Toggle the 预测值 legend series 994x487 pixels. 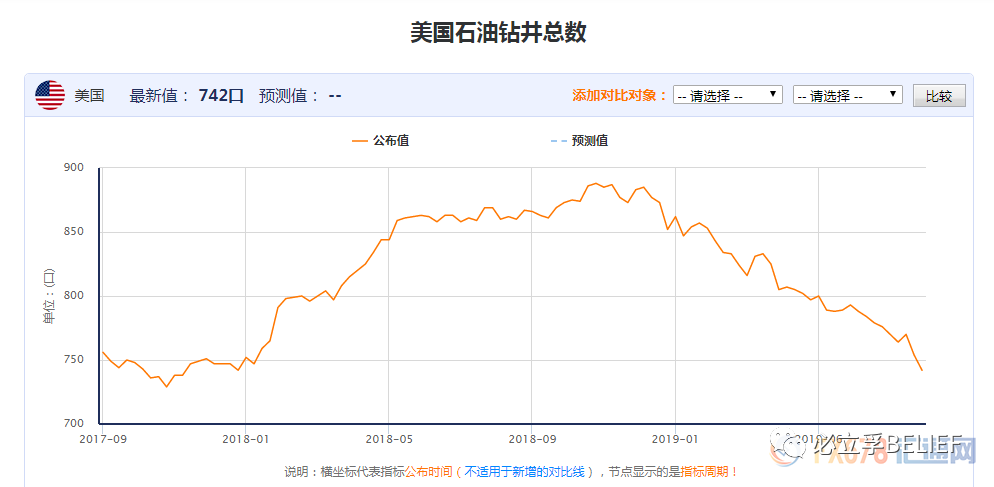pos(579,141)
